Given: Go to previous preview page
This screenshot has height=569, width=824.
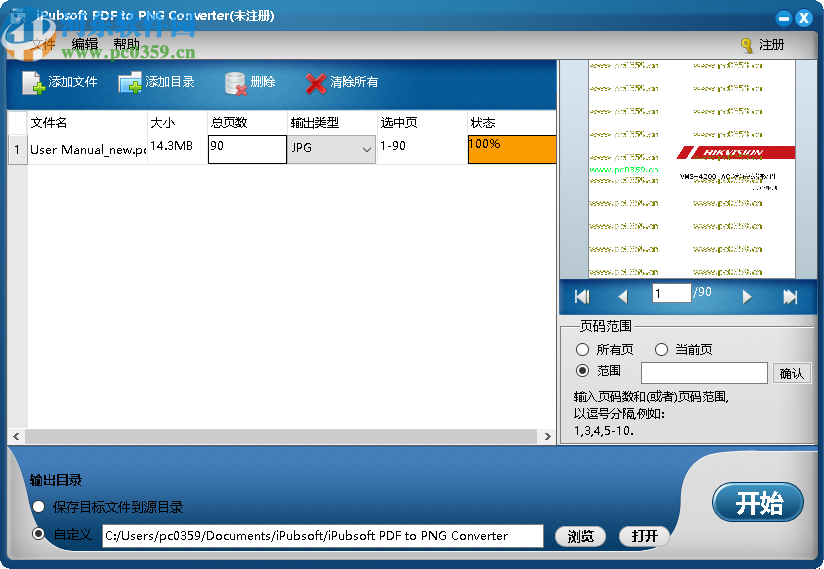Looking at the screenshot, I should tap(623, 297).
